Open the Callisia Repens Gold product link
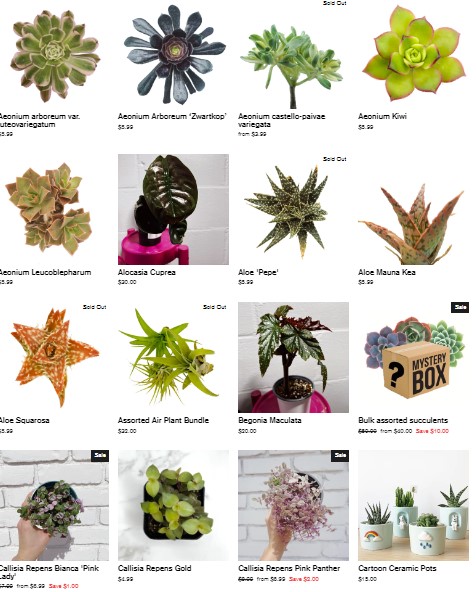Viewport: 476px width, 592px height. [x=154, y=568]
